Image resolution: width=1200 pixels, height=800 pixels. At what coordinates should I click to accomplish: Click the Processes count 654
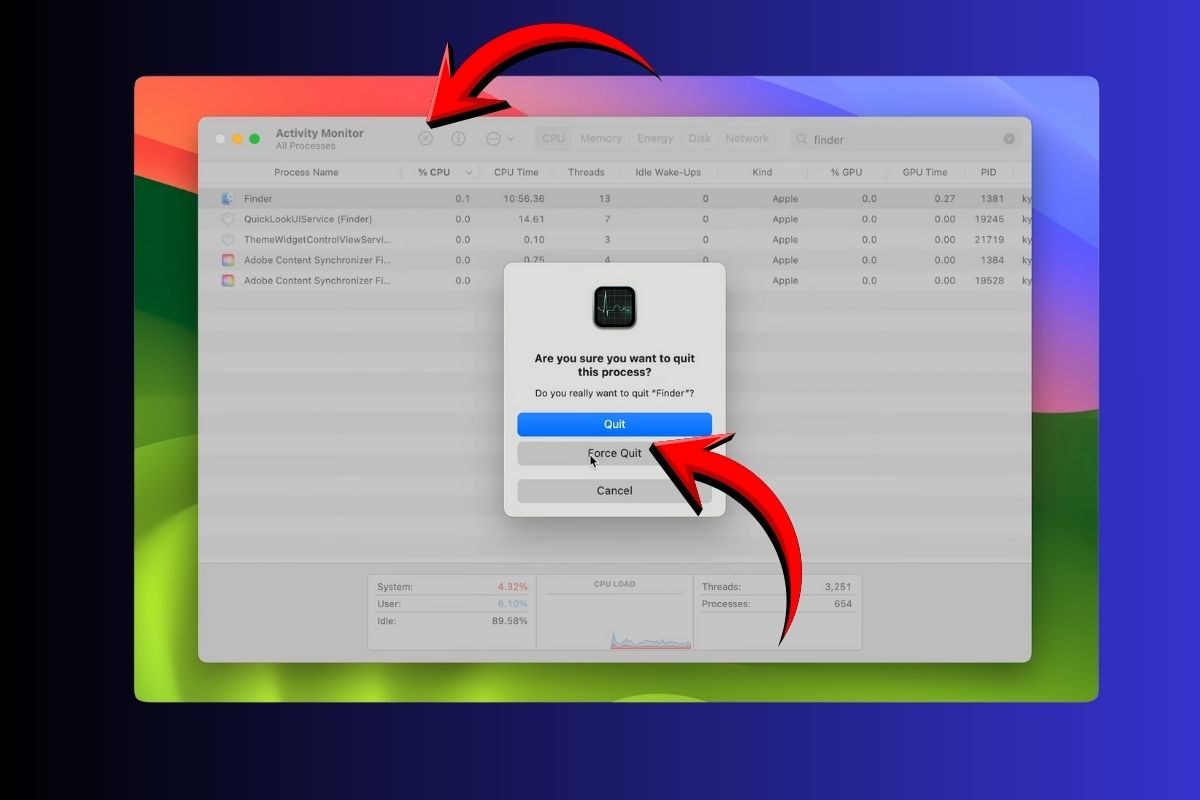tap(842, 604)
